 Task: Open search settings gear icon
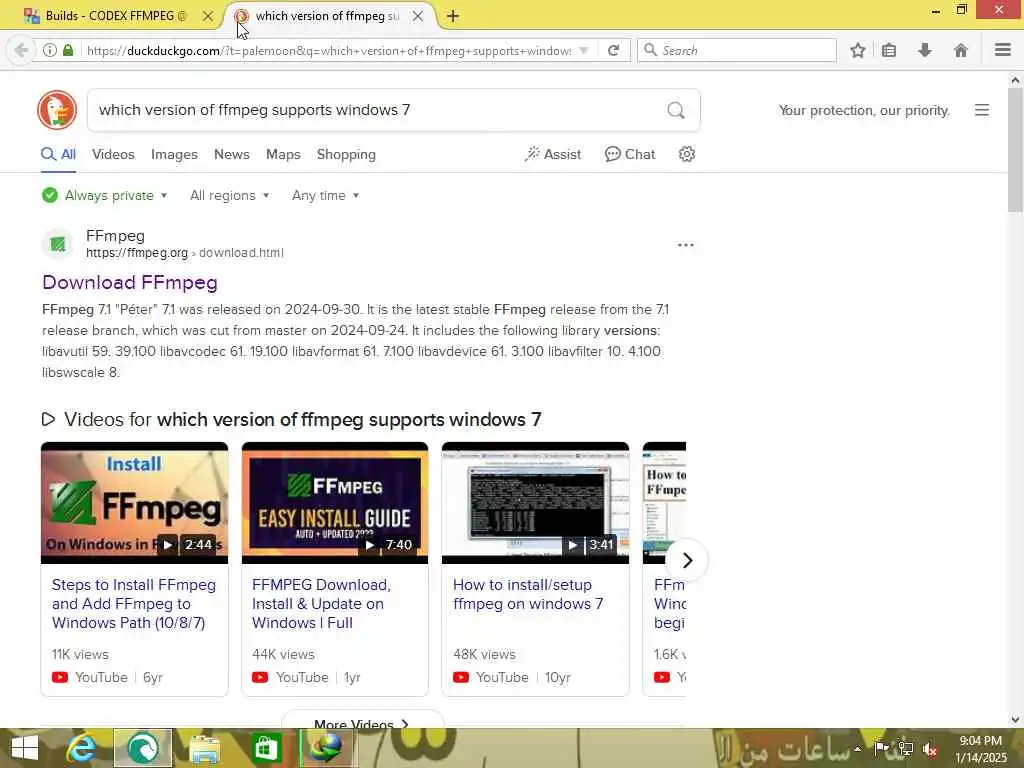tap(686, 154)
